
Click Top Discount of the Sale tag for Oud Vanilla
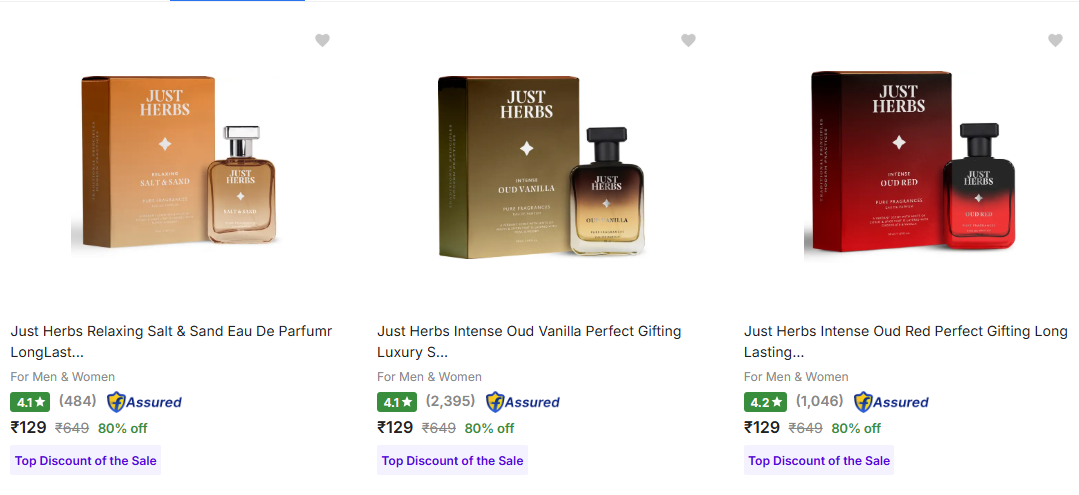tap(452, 461)
